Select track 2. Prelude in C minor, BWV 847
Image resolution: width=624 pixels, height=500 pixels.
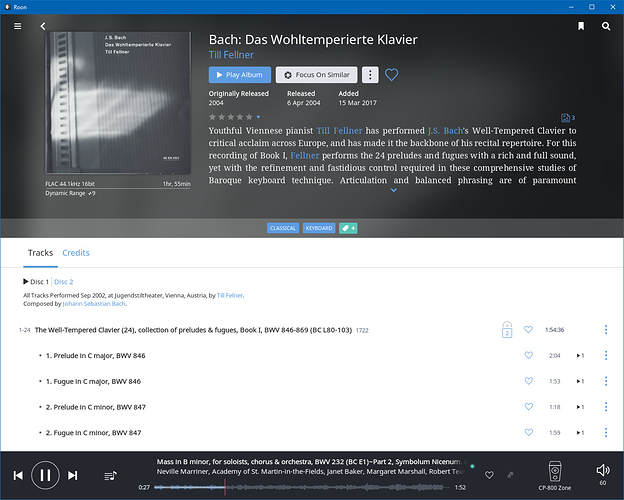point(96,407)
